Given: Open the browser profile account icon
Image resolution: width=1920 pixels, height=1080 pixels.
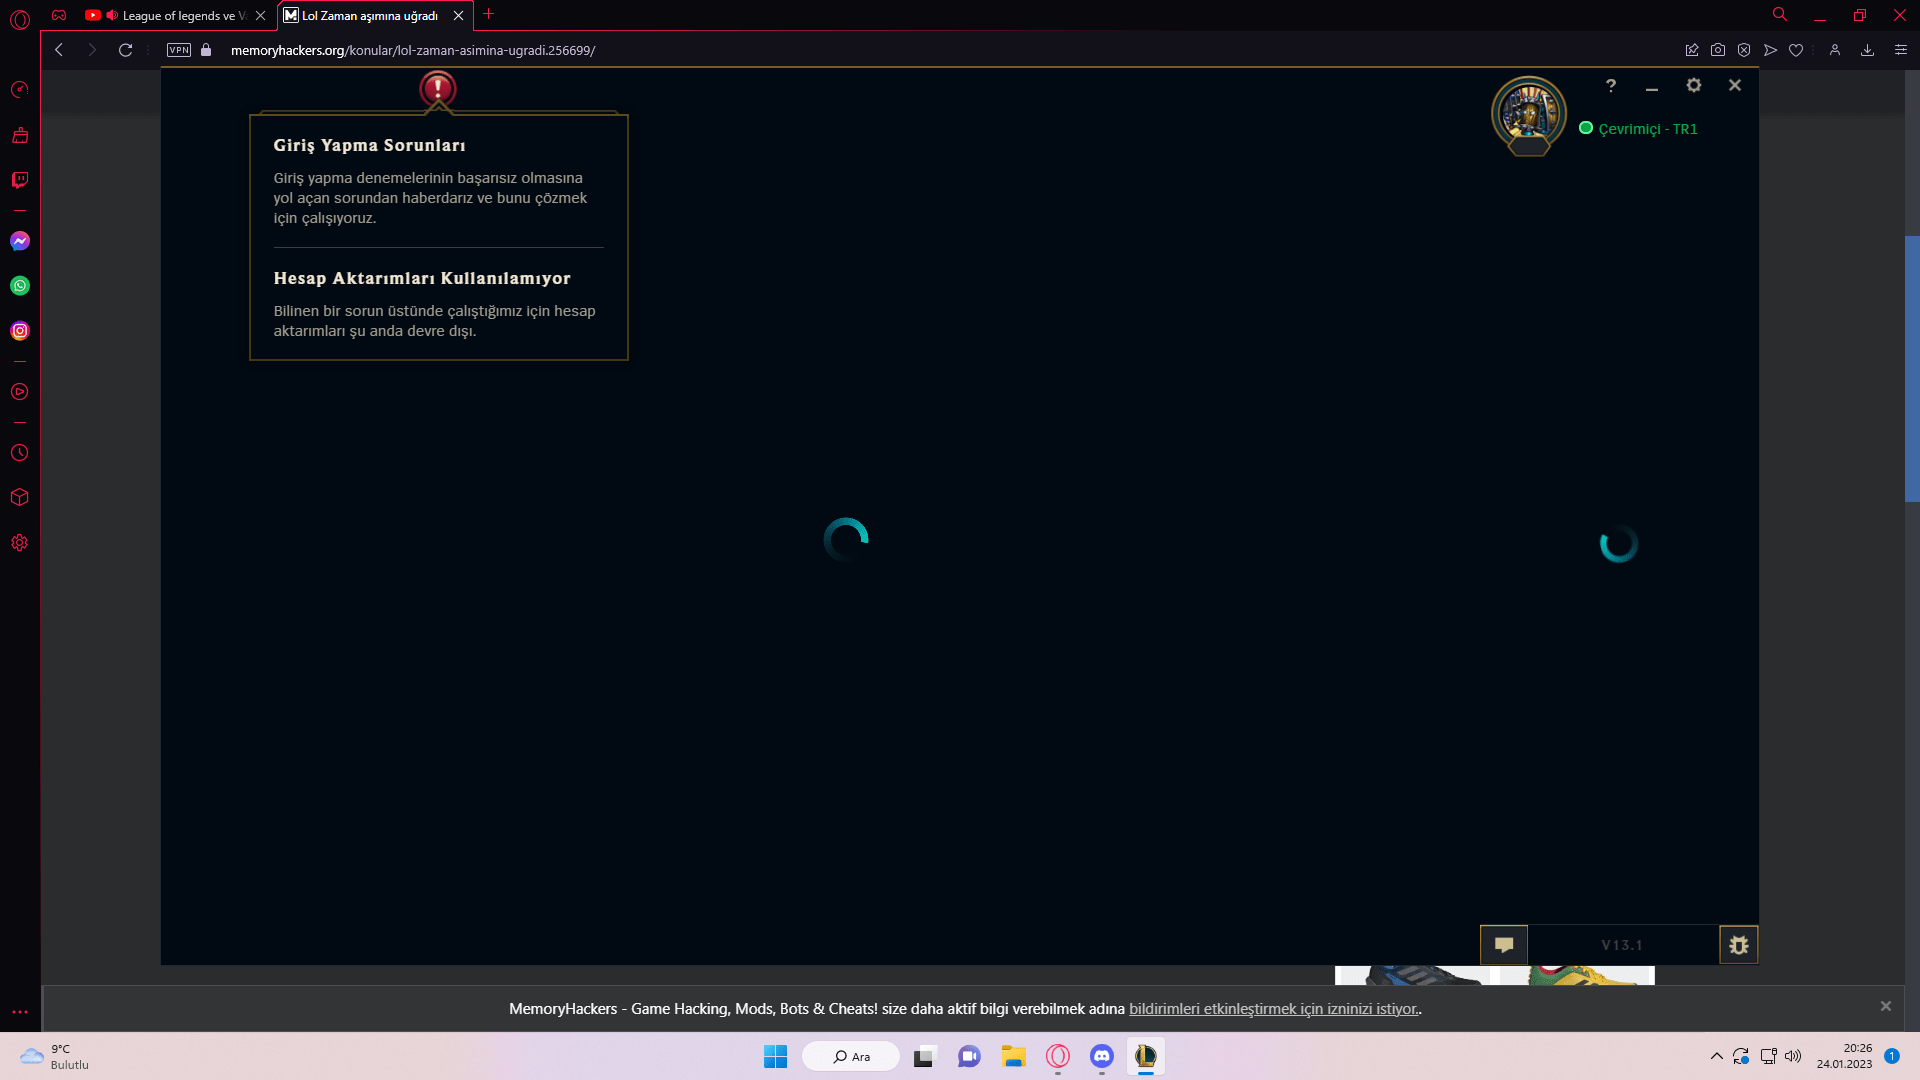Looking at the screenshot, I should (x=1835, y=50).
